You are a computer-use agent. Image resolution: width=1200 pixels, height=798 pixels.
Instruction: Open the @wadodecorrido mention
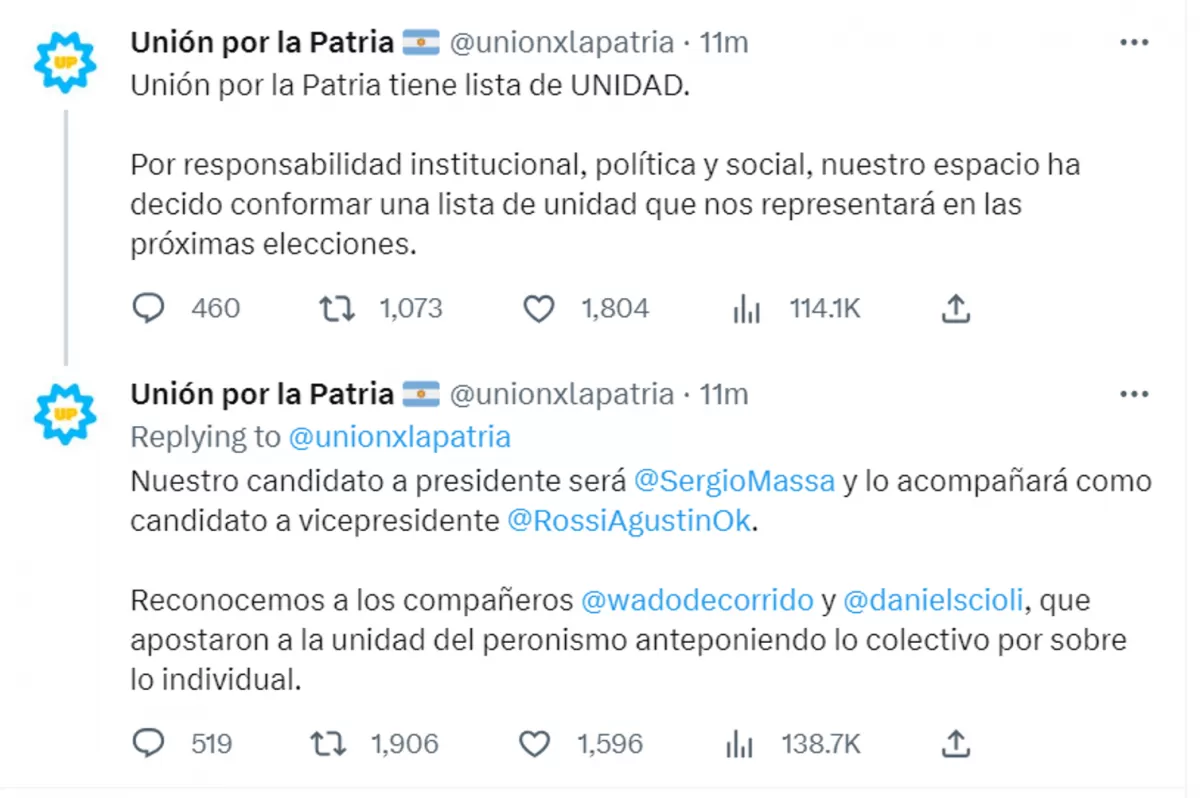pos(698,601)
